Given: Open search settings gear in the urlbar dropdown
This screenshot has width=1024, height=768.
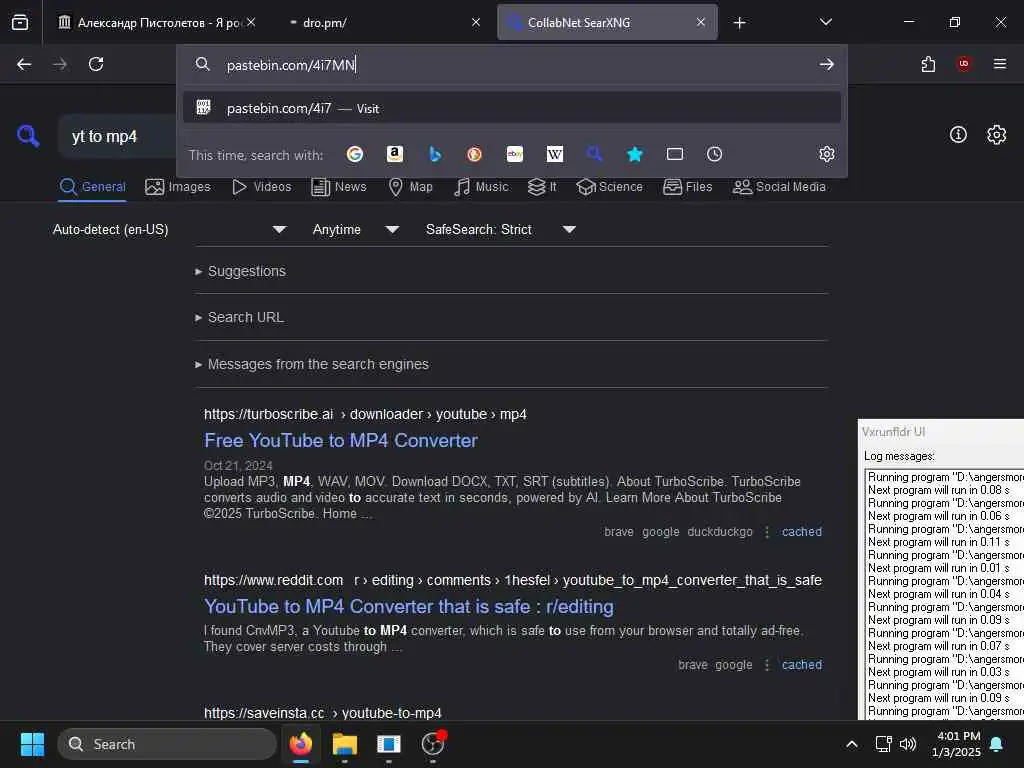Looking at the screenshot, I should [827, 154].
